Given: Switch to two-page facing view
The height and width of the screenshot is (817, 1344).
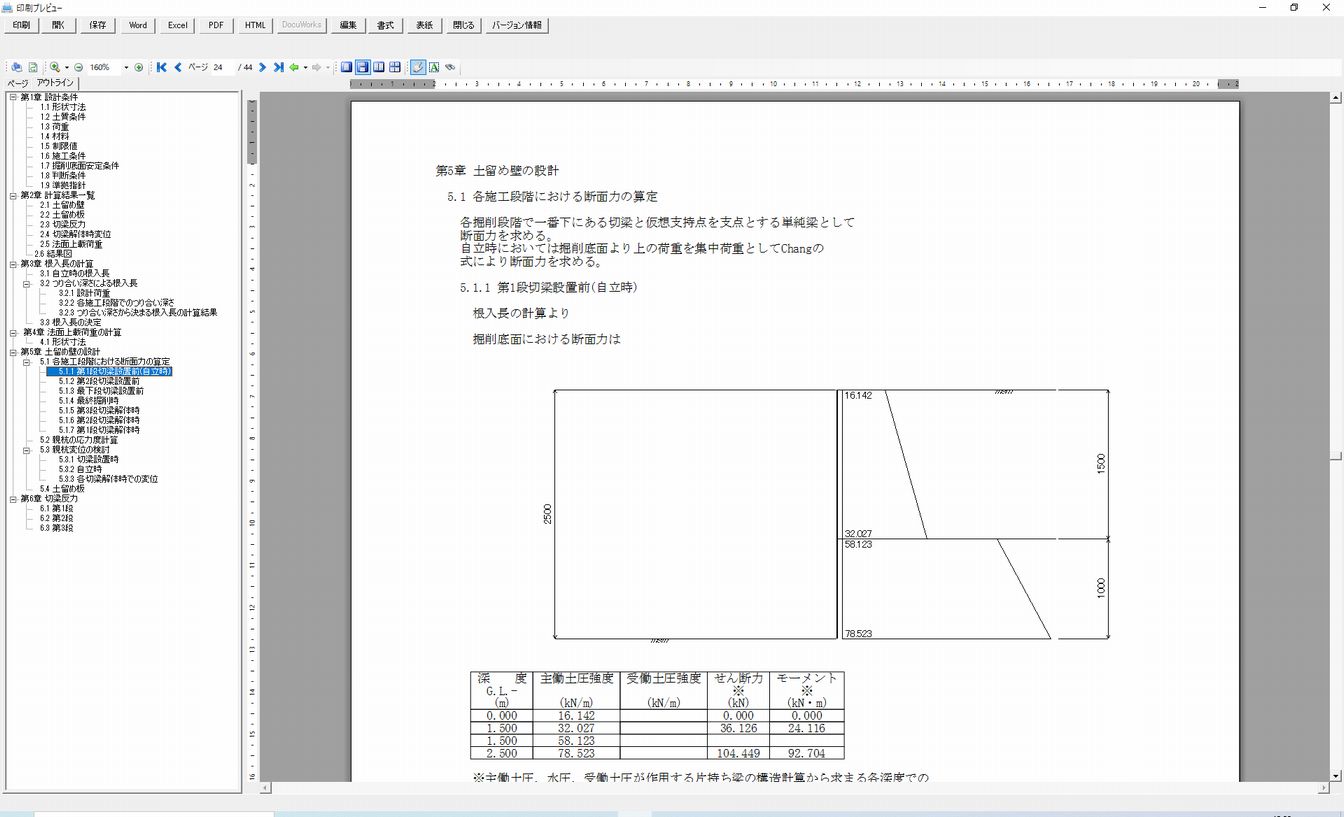Looking at the screenshot, I should pos(379,67).
